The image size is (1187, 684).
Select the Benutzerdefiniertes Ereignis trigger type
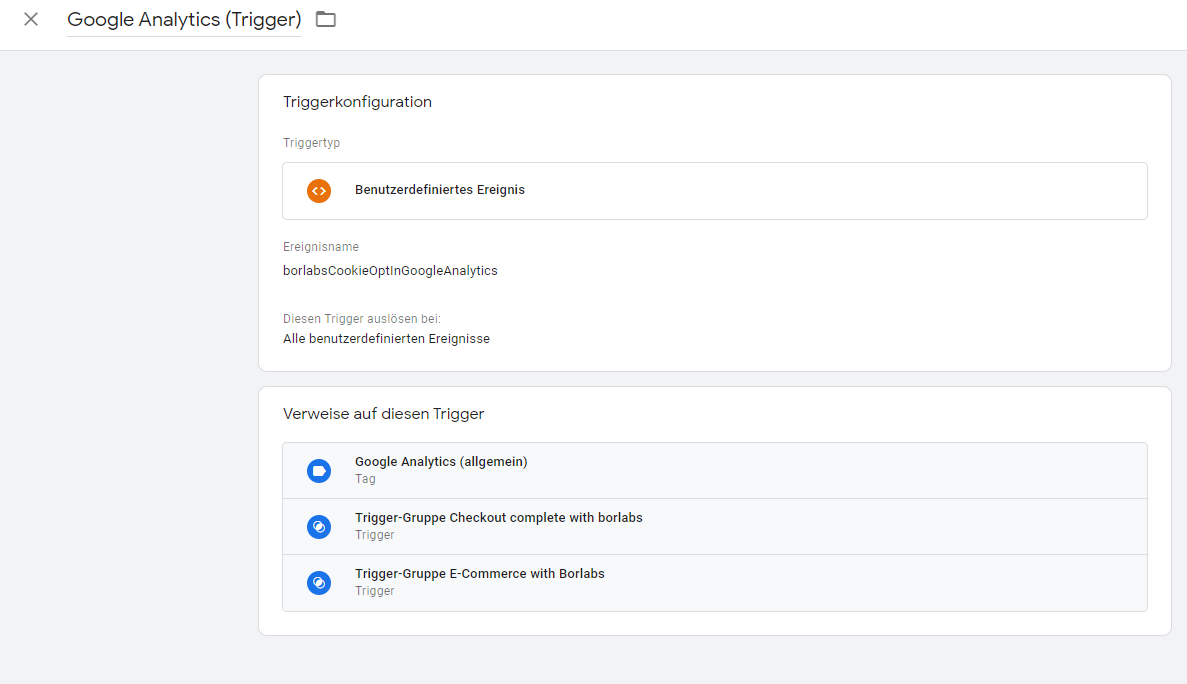(x=715, y=191)
